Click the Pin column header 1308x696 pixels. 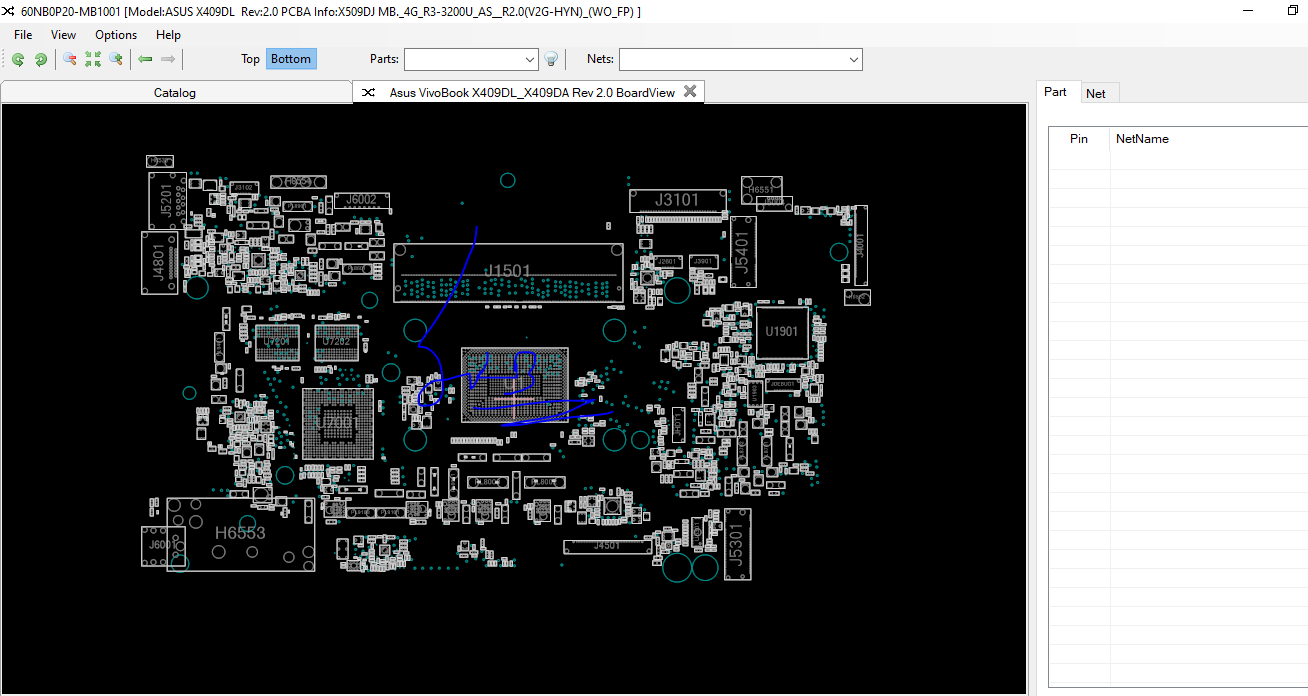(1079, 139)
